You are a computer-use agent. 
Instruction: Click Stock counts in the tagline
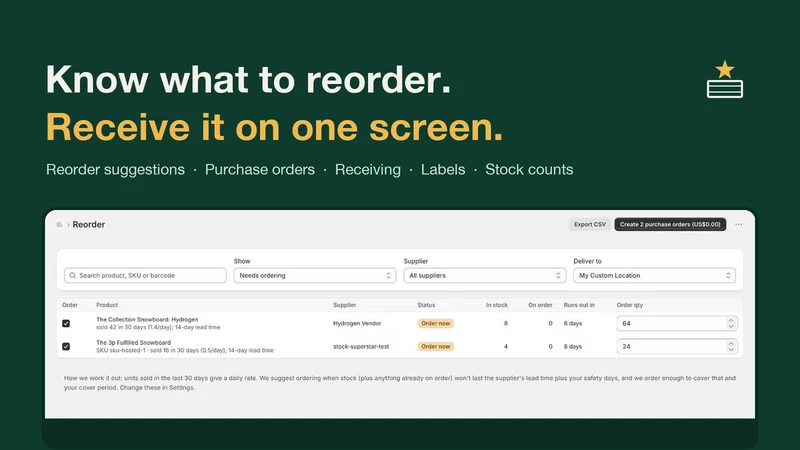529,170
